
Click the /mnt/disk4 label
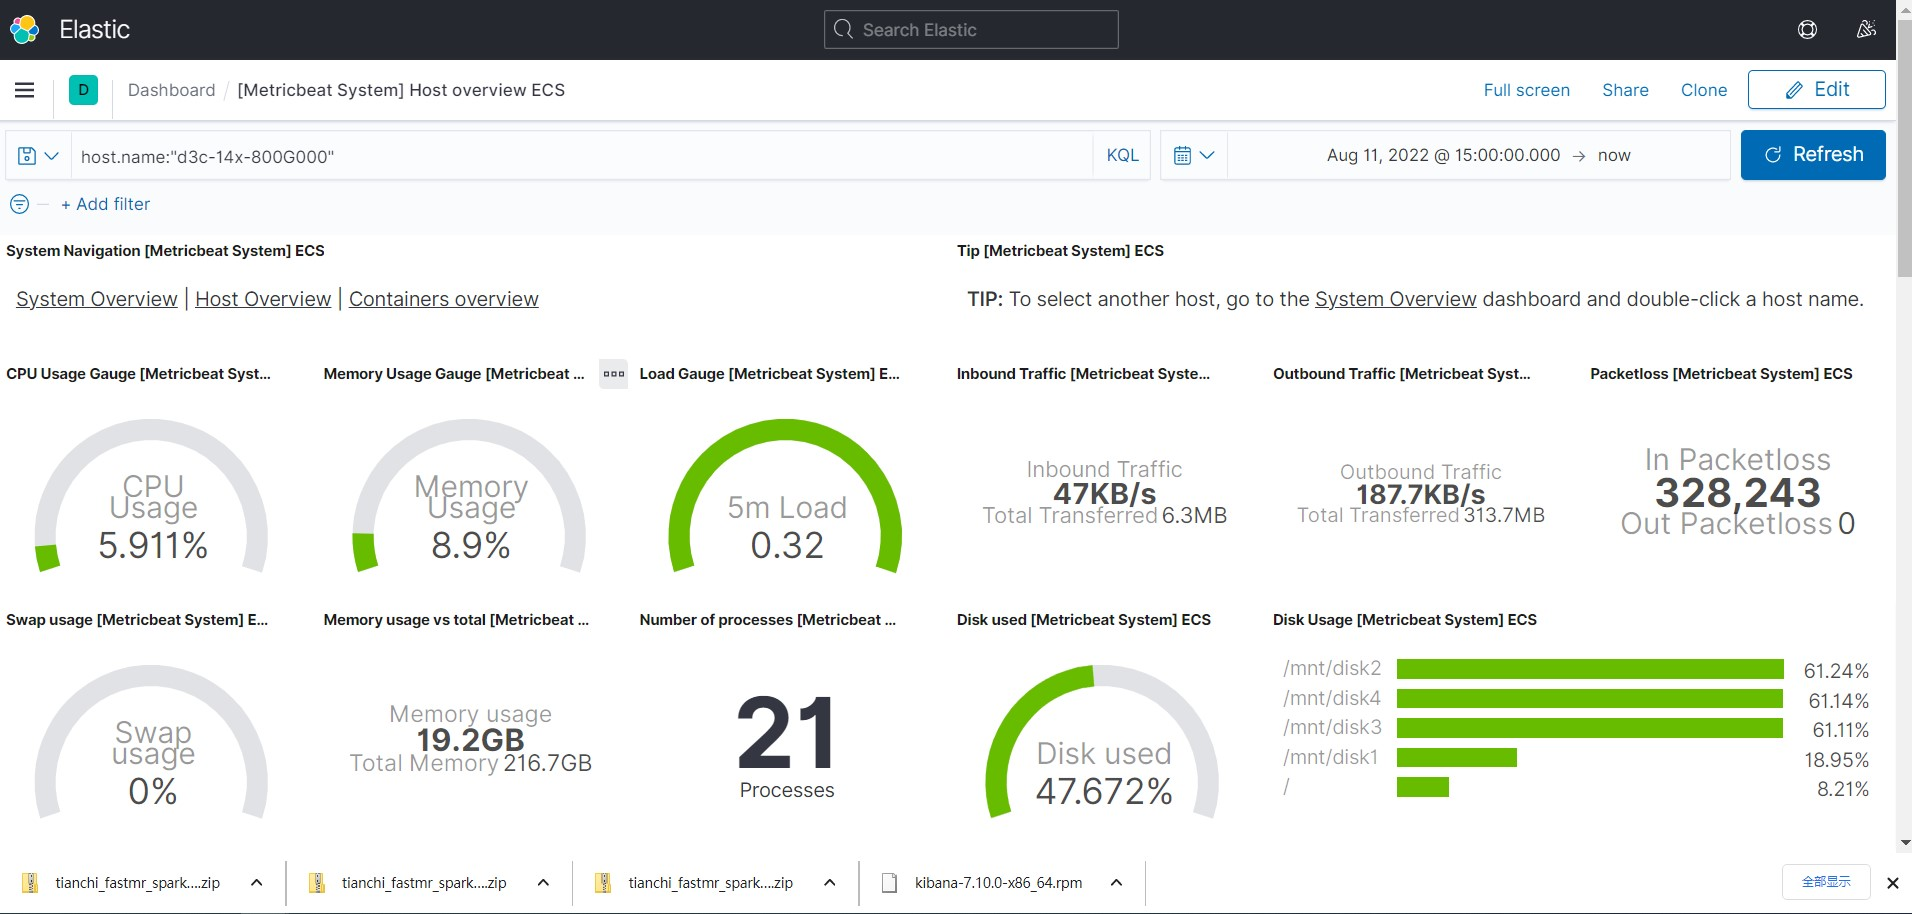pos(1332,698)
